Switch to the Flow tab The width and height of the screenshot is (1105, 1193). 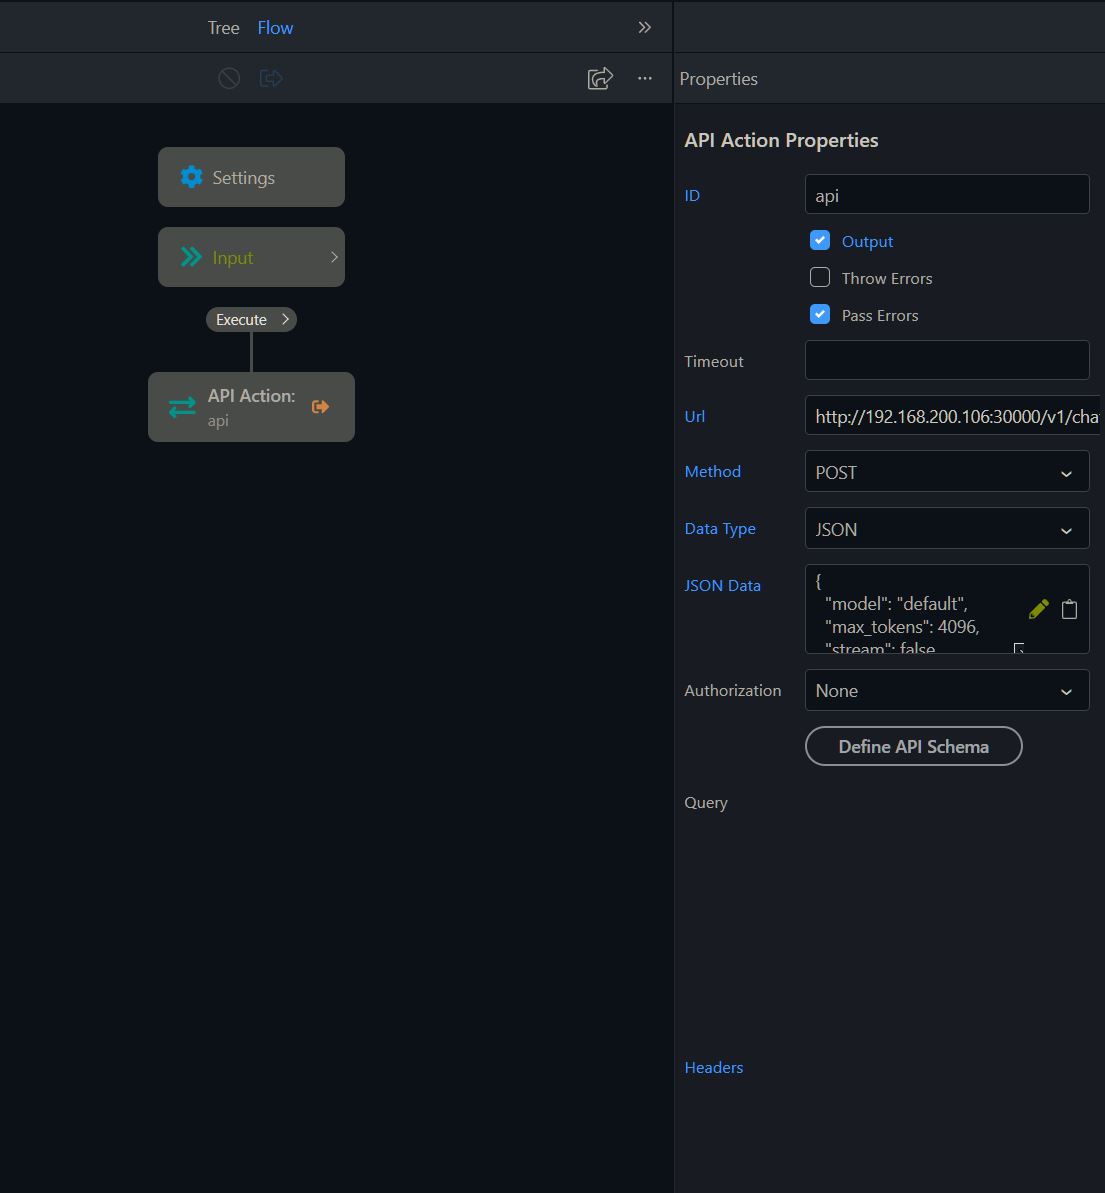275,28
